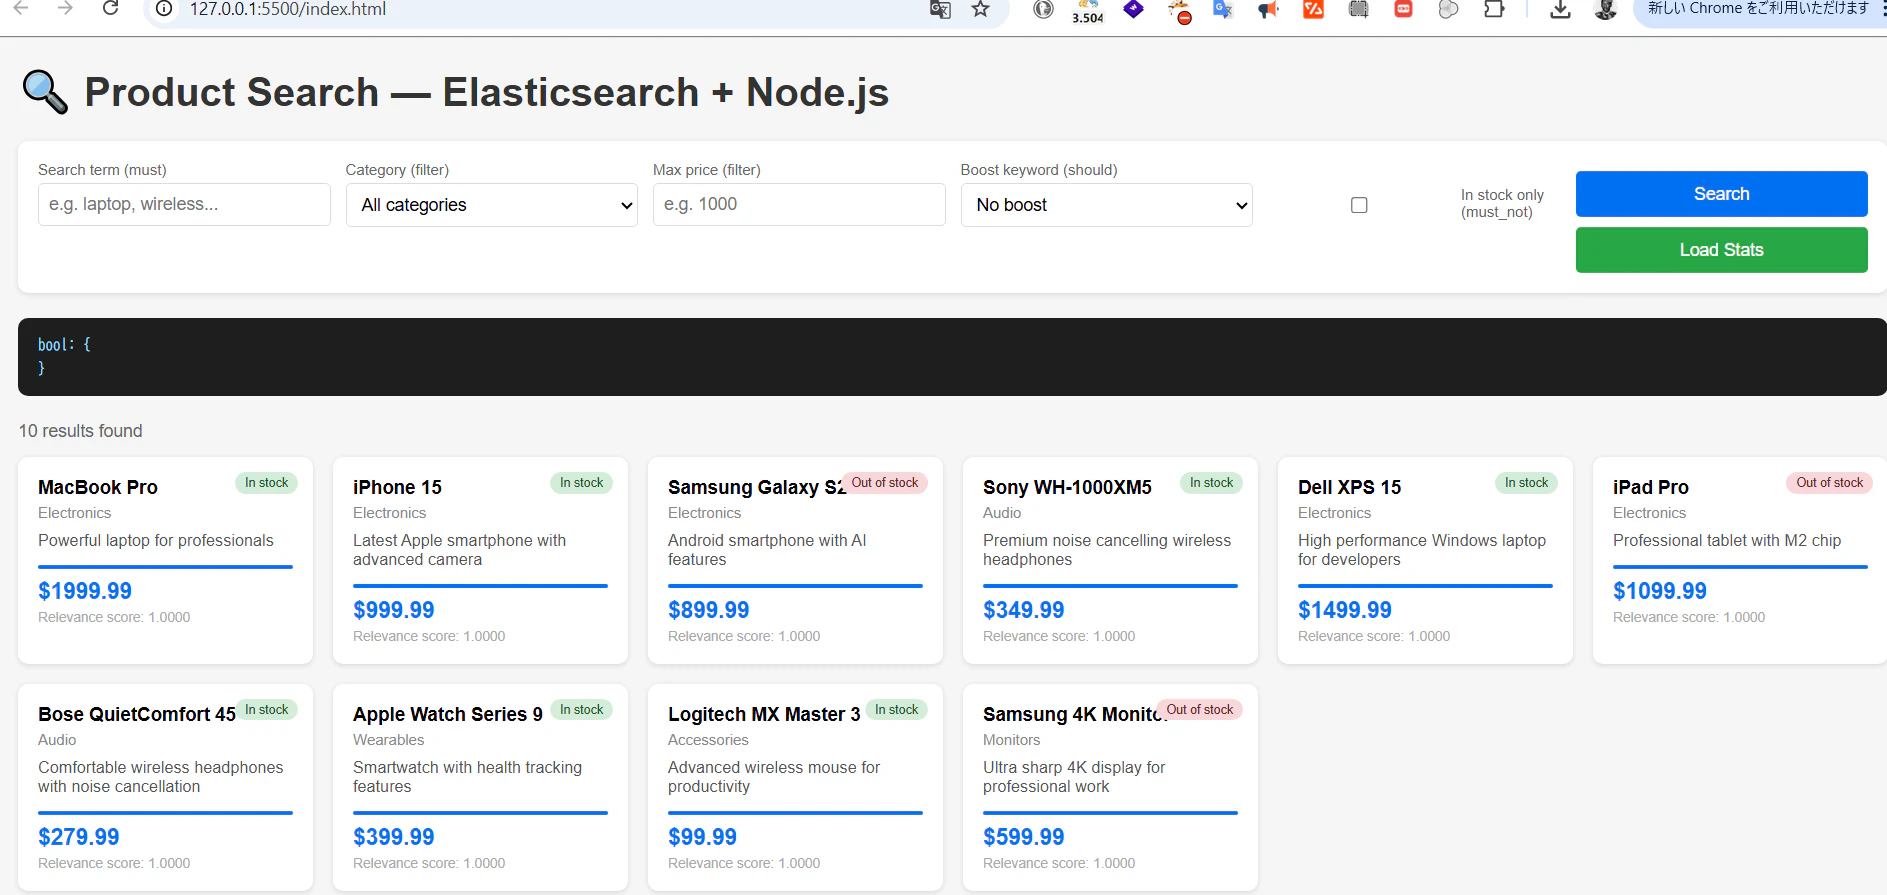This screenshot has height=895, width=1887.
Task: Click the Out of stock badge on Samsung Galaxy
Action: pyautogui.click(x=885, y=483)
